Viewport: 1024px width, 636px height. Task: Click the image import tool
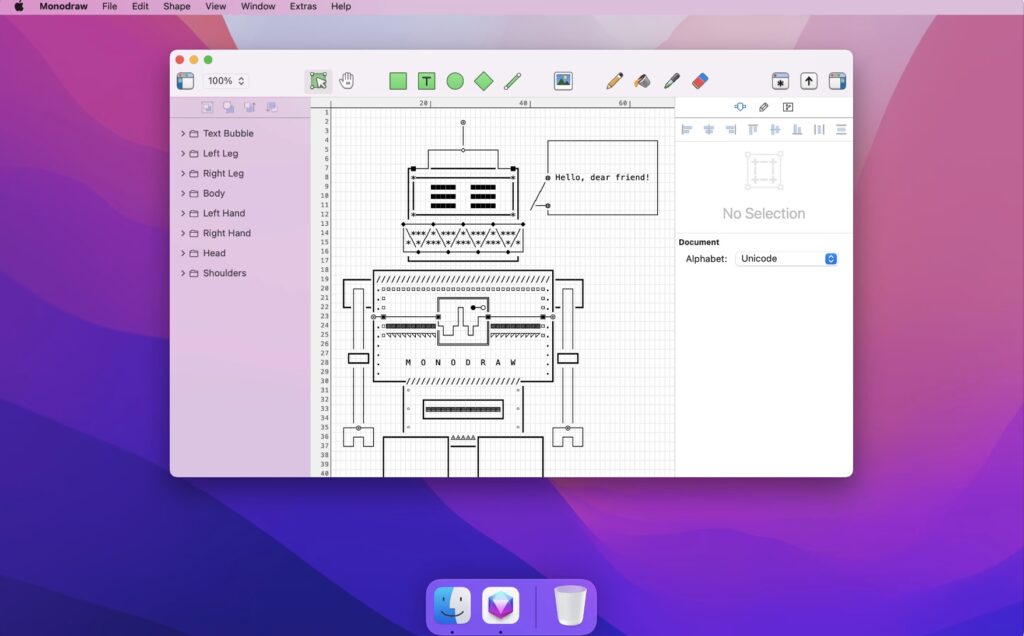pos(562,81)
